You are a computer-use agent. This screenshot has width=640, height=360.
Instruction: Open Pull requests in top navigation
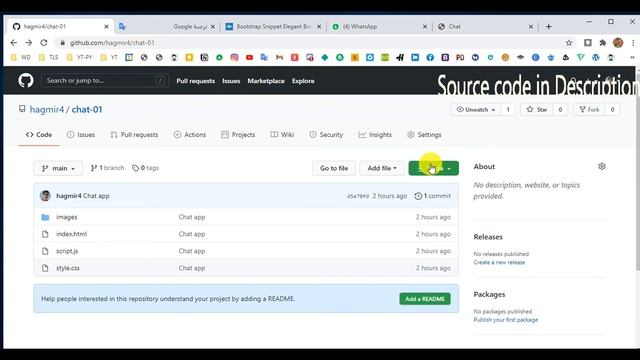(196, 81)
